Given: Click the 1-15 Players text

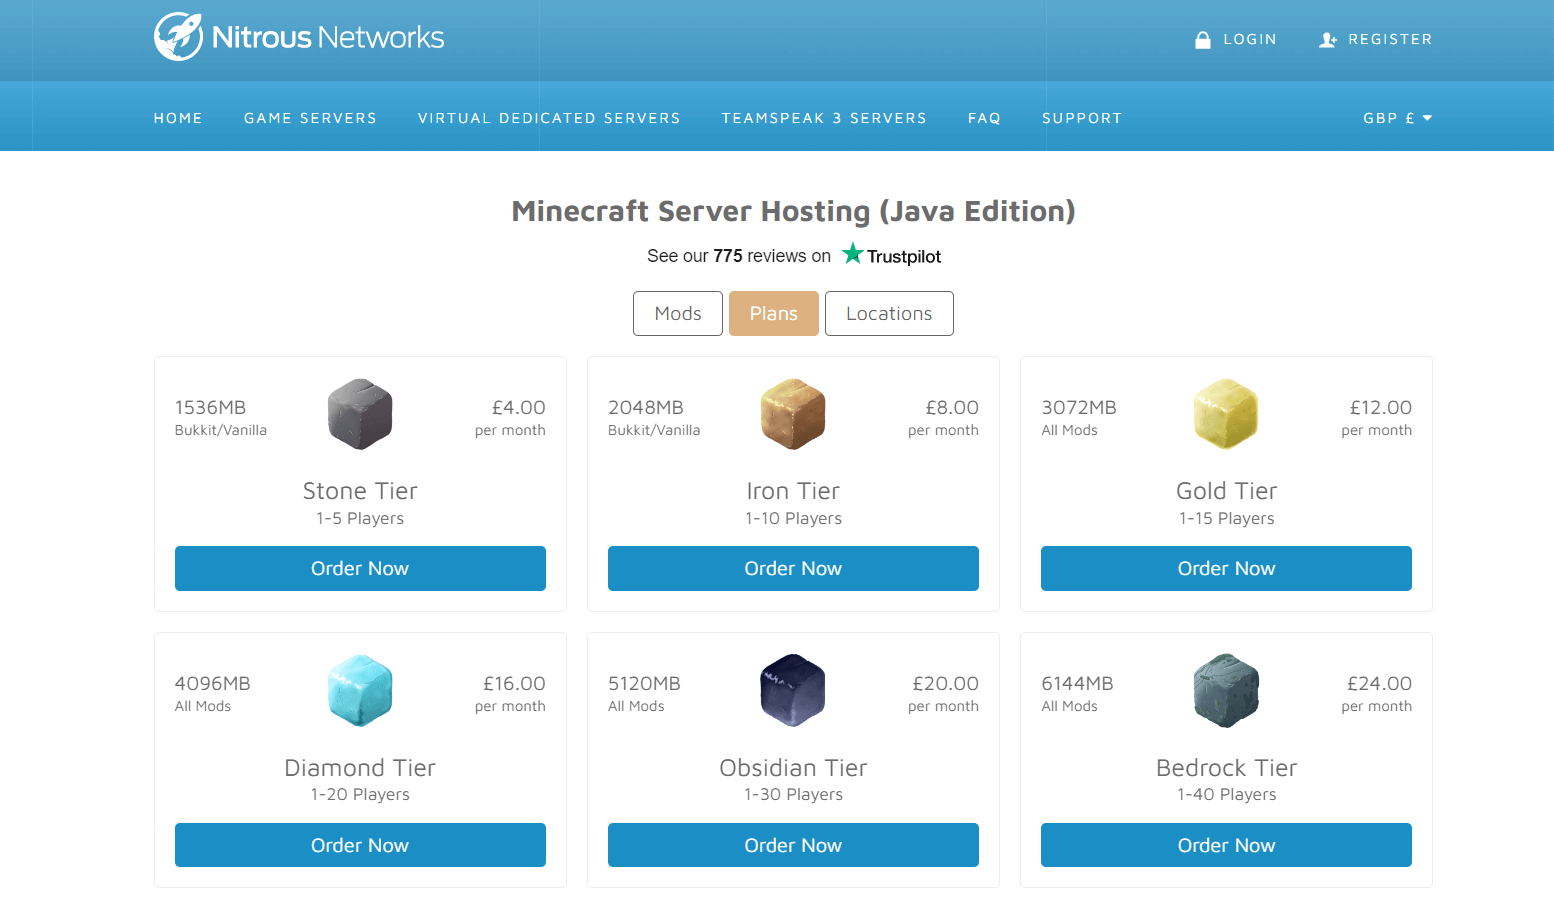Looking at the screenshot, I should click(1226, 519).
